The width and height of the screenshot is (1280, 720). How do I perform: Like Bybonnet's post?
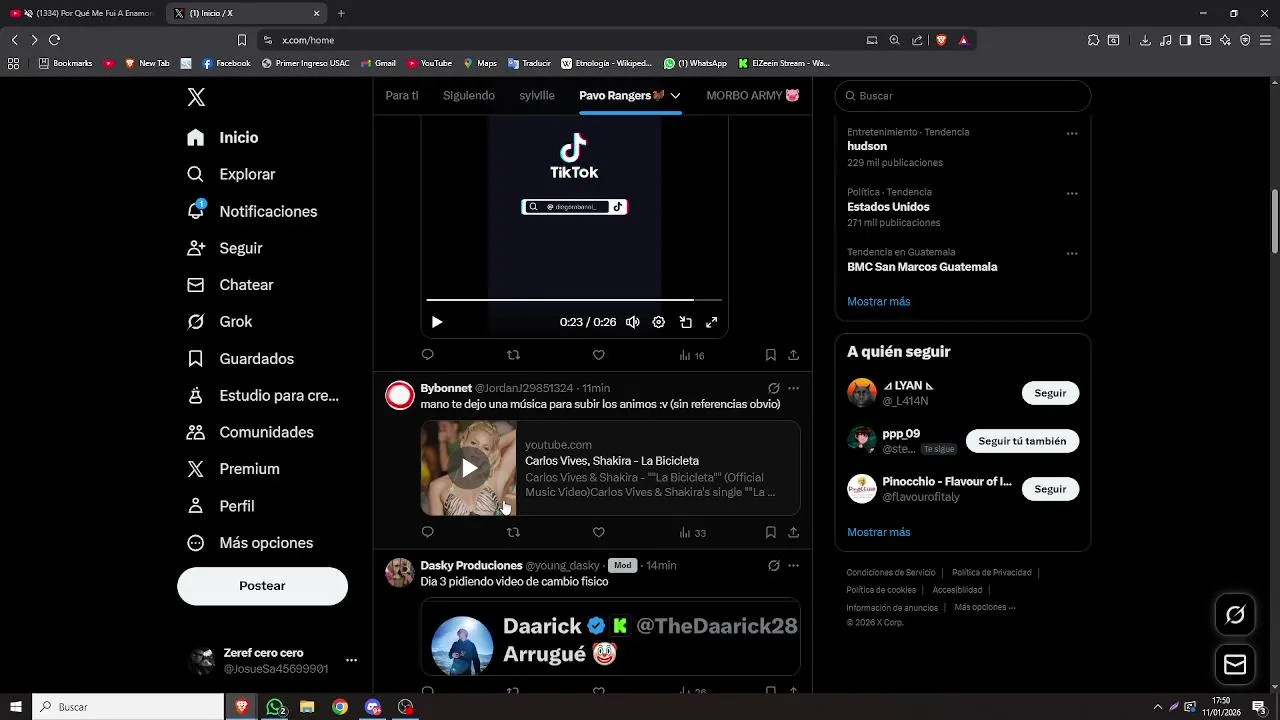click(x=599, y=533)
